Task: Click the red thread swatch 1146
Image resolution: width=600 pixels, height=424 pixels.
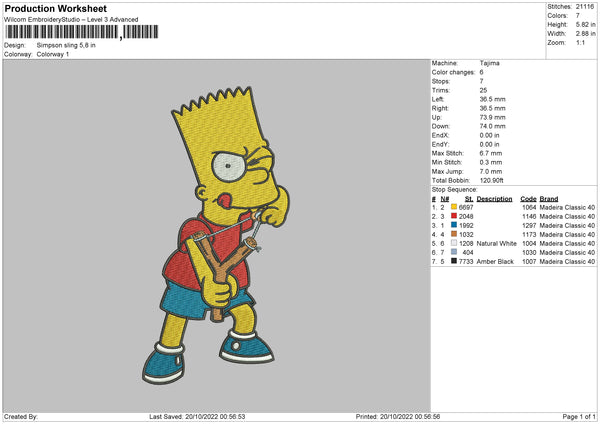Action: click(454, 216)
